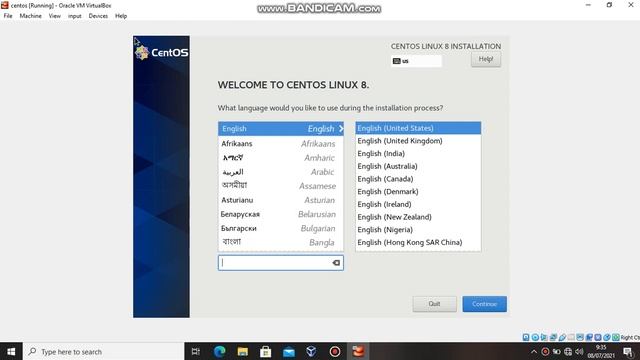Select English (Canada) locale
640x360 pixels.
tap(418, 179)
